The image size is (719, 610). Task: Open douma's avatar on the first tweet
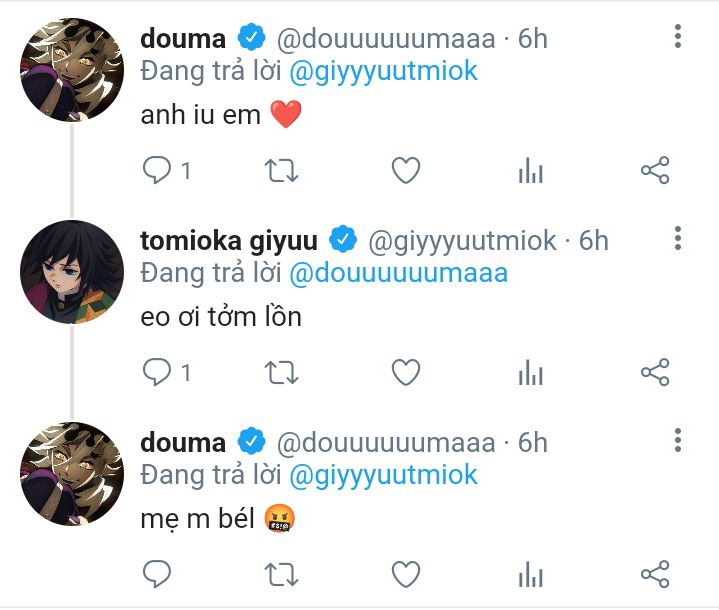(x=72, y=70)
